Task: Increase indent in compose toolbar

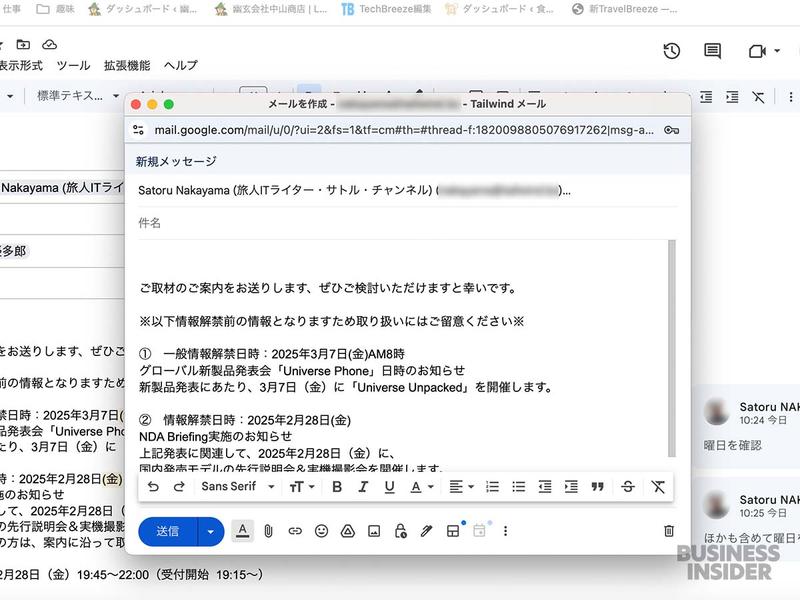Action: (x=571, y=487)
